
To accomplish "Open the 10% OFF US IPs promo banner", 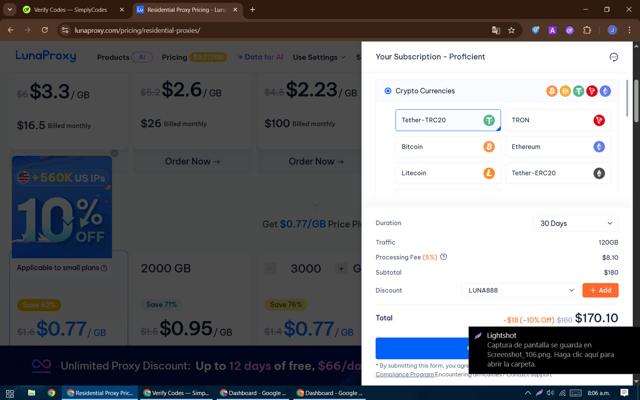I will coord(62,207).
